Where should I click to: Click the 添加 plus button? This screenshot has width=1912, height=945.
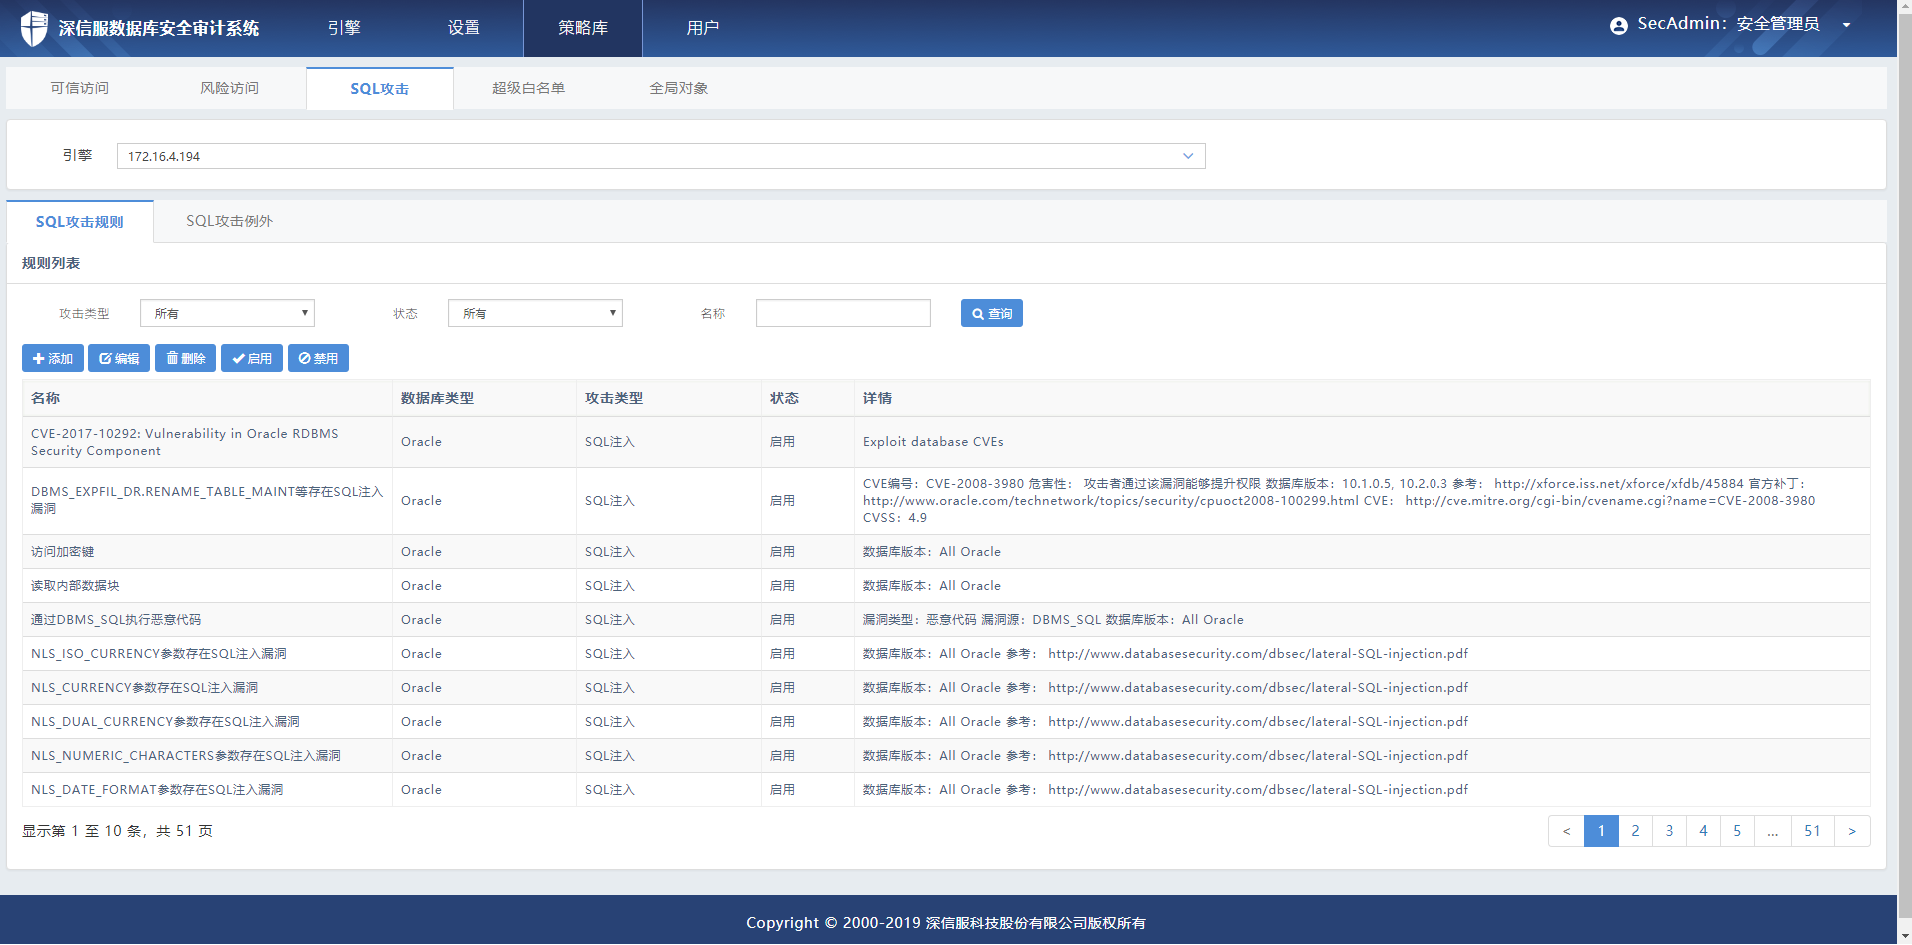point(53,358)
